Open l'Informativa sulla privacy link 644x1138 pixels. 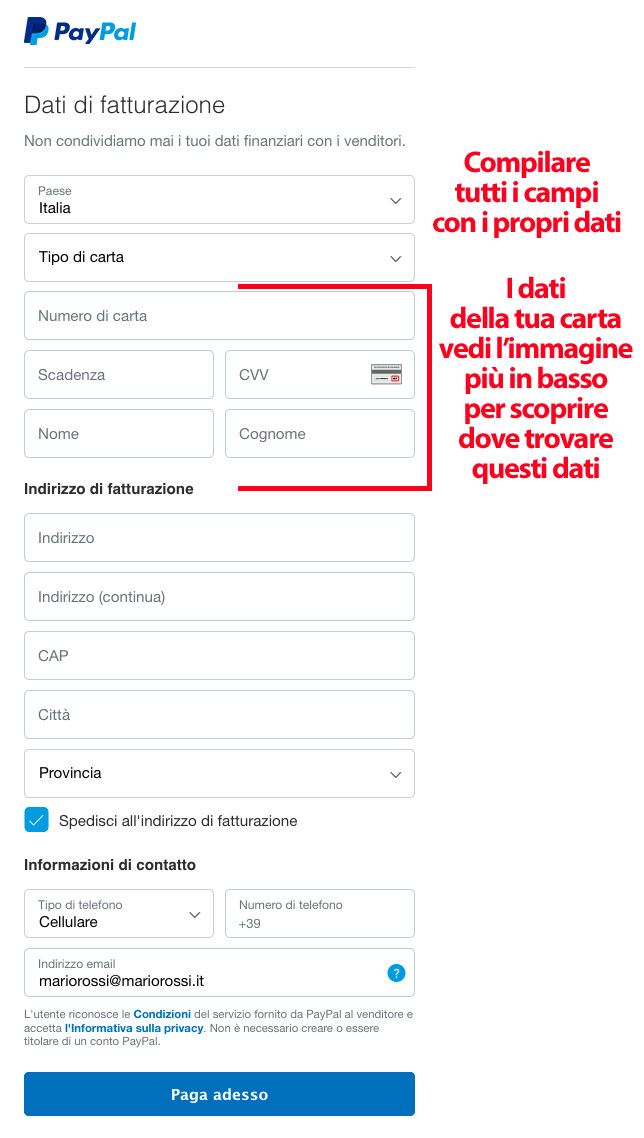click(x=135, y=1028)
